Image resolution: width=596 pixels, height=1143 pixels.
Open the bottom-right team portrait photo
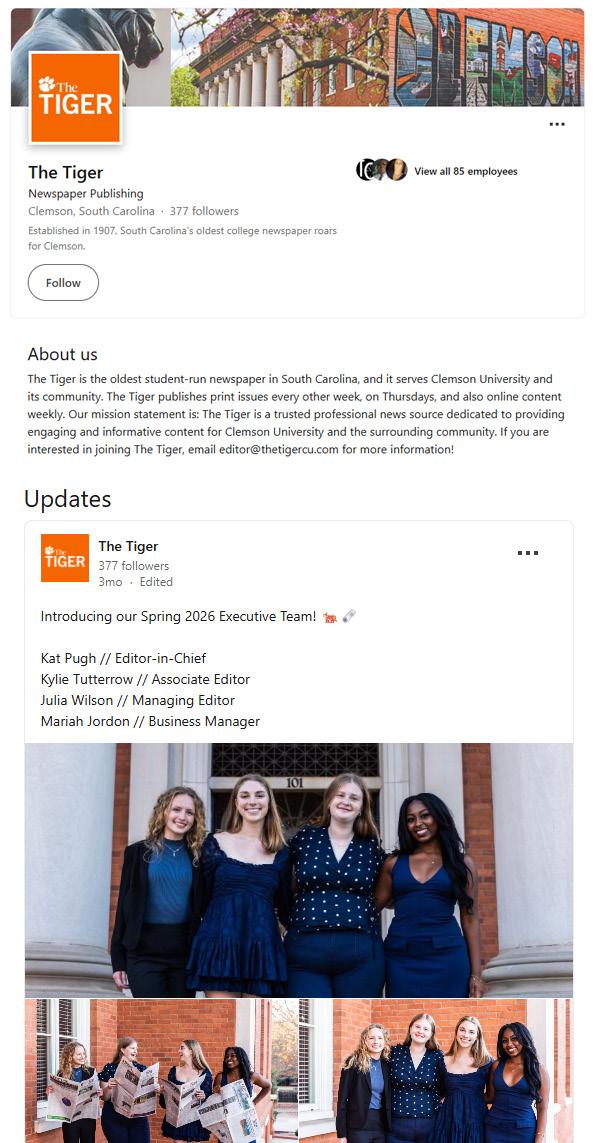[x=436, y=1071]
